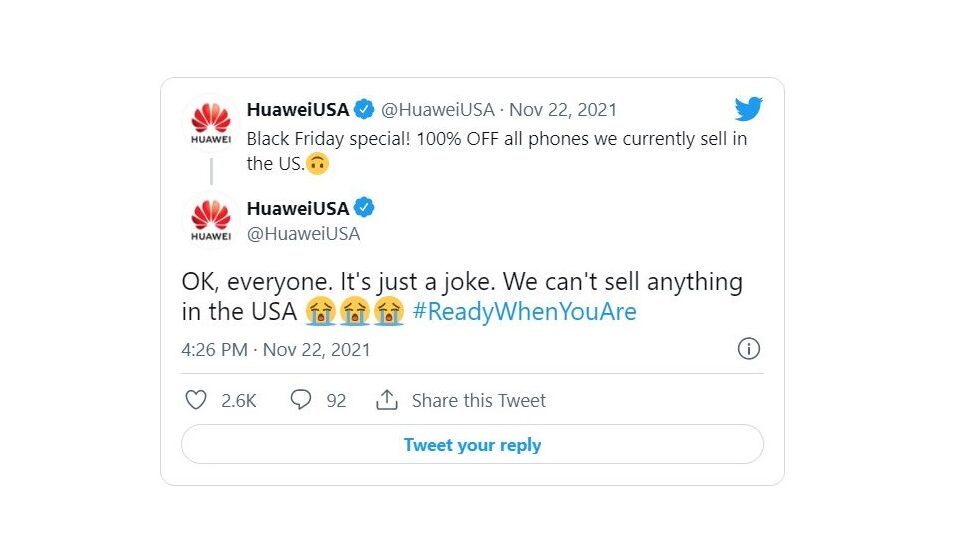970x546 pixels.
Task: Like the tweet with the heart icon
Action: point(197,400)
